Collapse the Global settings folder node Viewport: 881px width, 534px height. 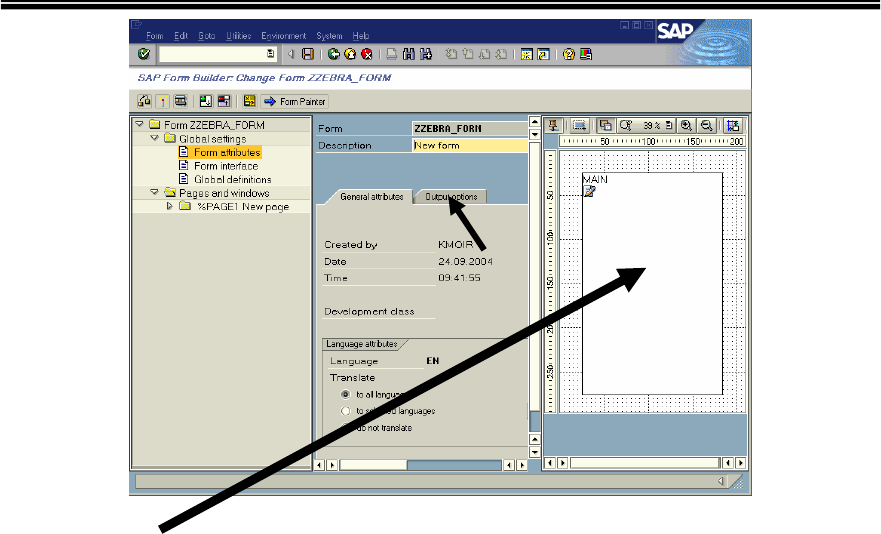pos(155,138)
